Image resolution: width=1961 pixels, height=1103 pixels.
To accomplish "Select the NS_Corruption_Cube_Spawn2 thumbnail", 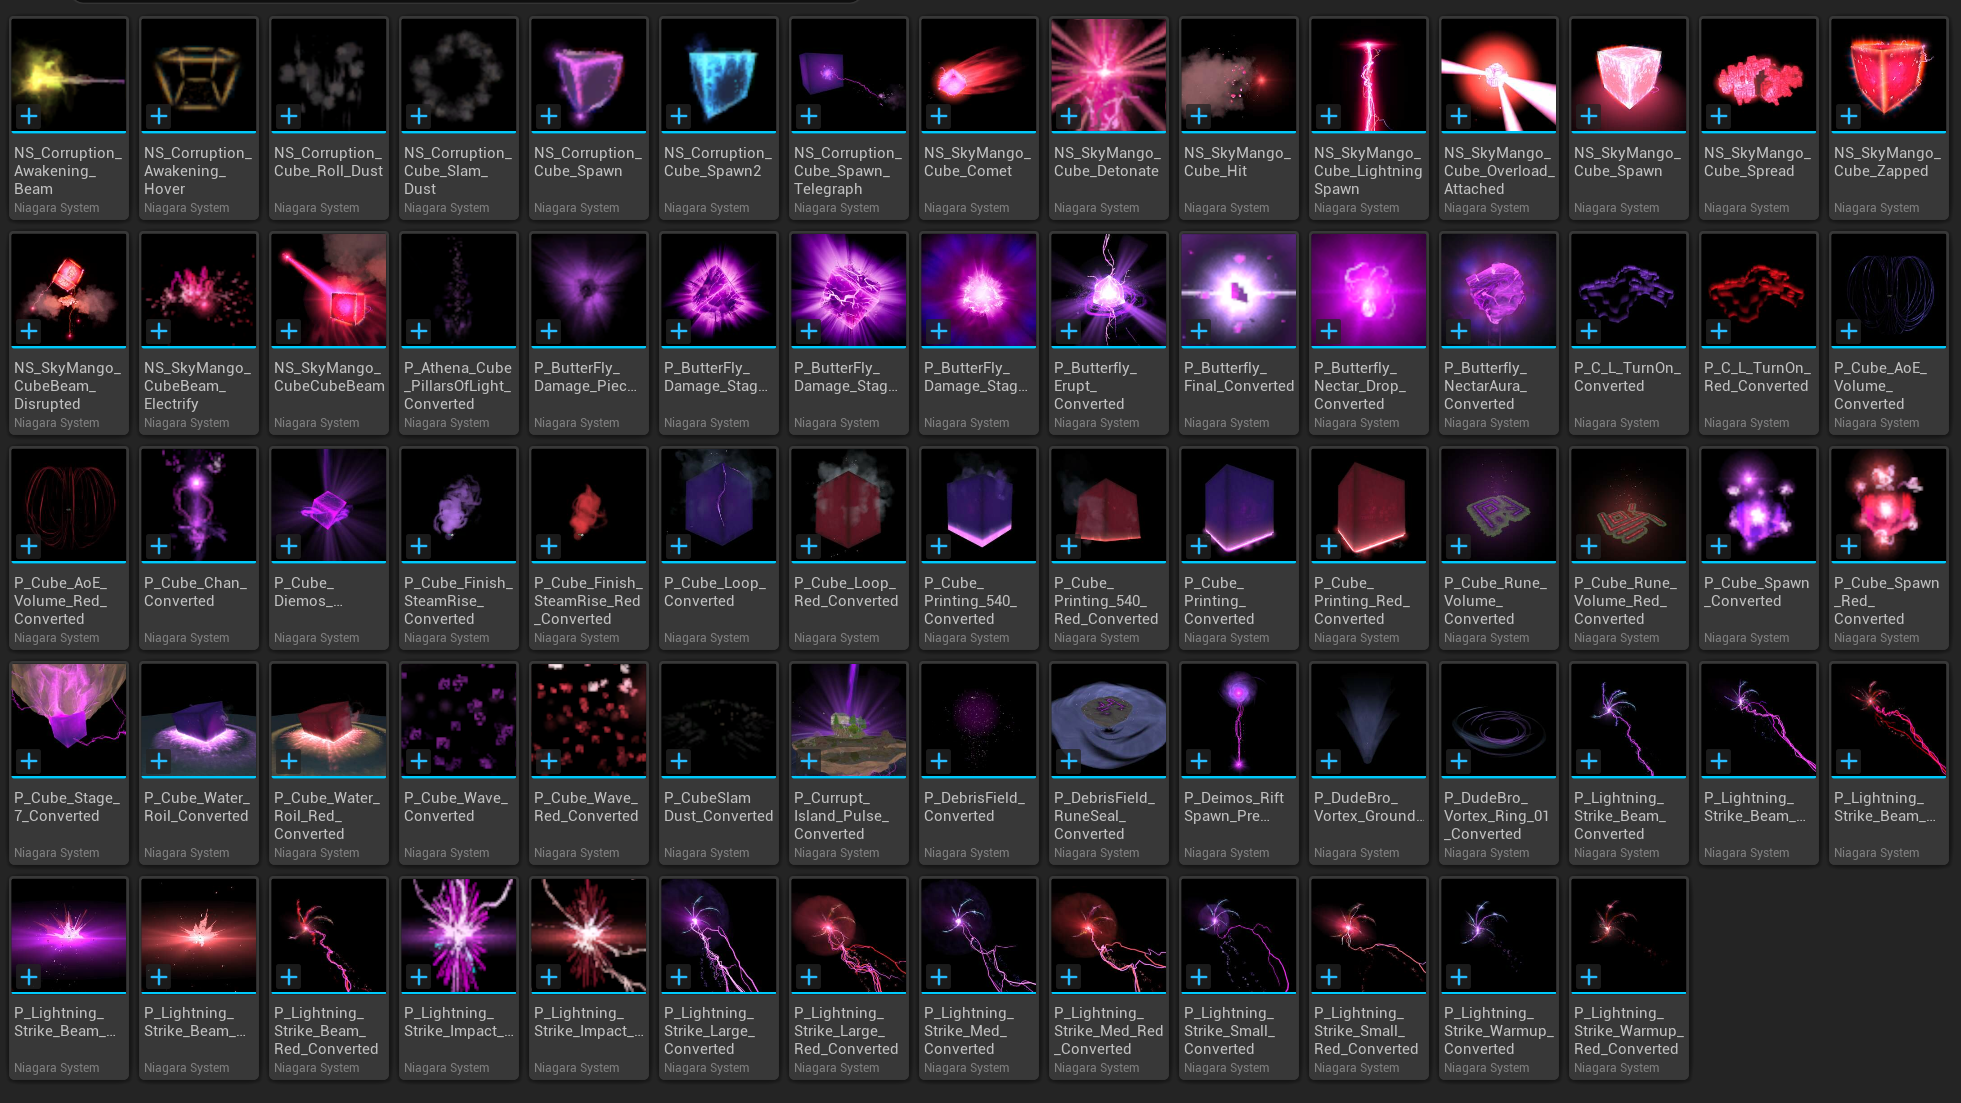I will point(719,75).
